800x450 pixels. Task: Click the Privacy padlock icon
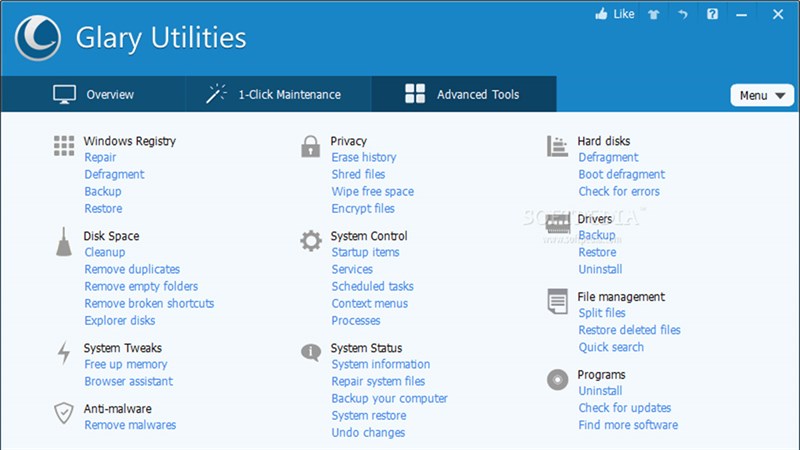[311, 146]
